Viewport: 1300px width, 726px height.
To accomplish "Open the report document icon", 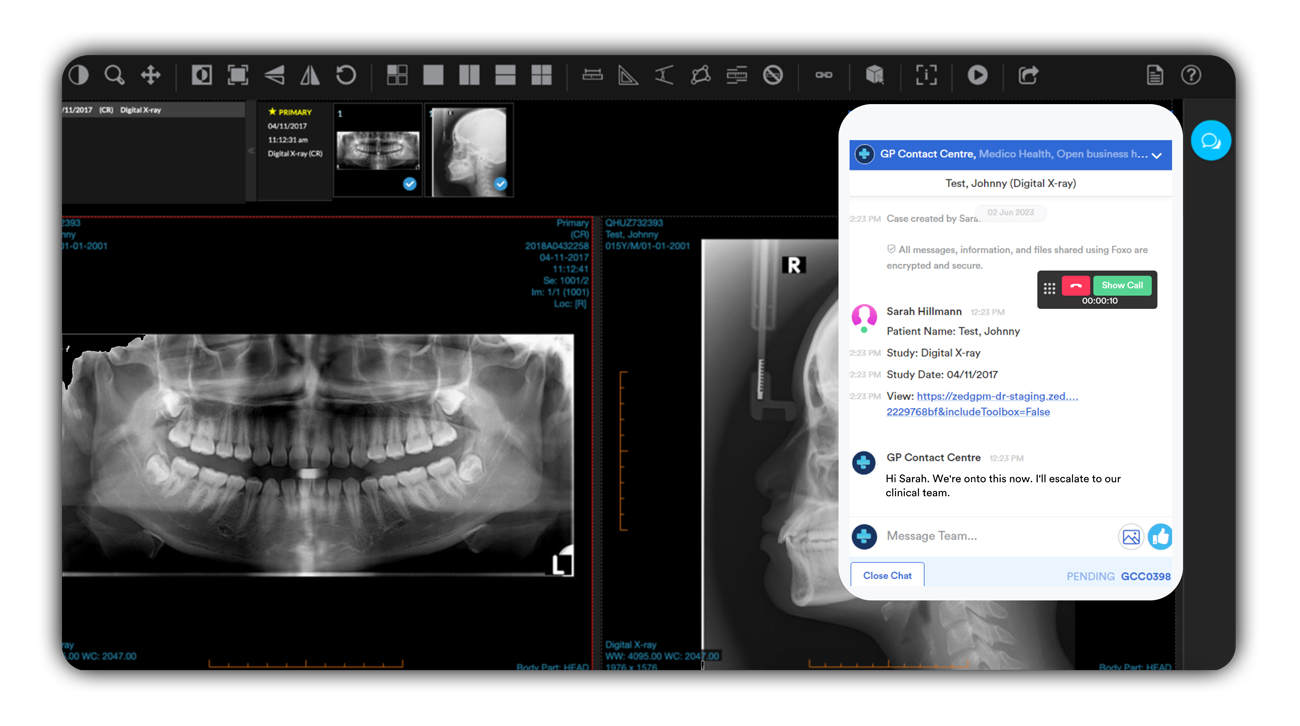I will tap(1155, 75).
